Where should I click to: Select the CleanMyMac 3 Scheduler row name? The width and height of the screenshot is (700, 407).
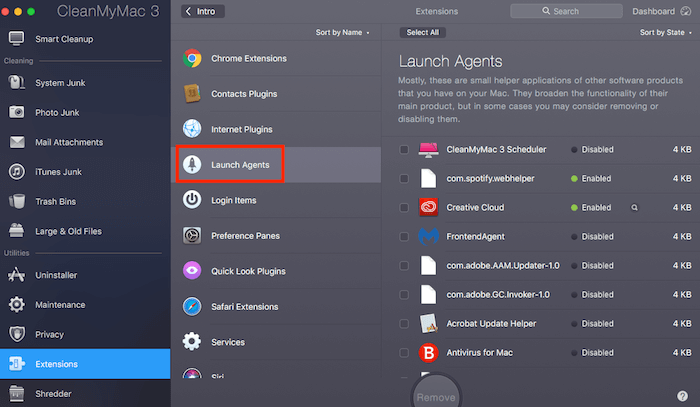[x=496, y=150]
